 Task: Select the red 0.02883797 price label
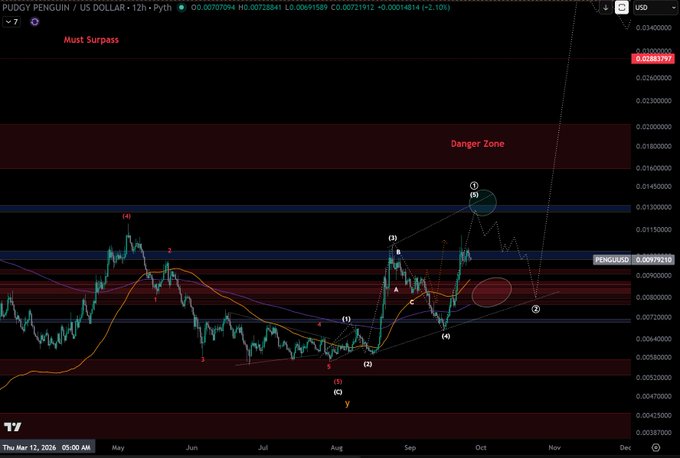653,59
